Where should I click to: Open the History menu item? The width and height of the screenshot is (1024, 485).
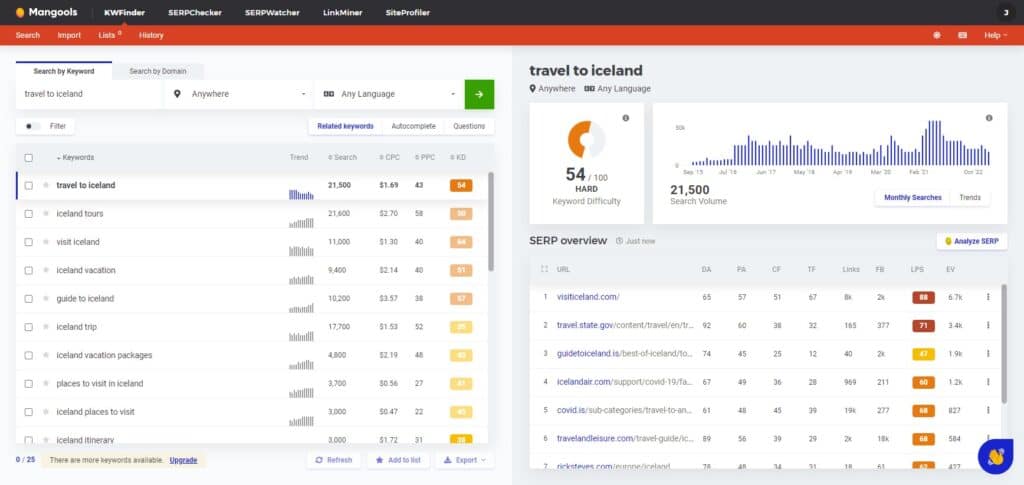pyautogui.click(x=151, y=35)
